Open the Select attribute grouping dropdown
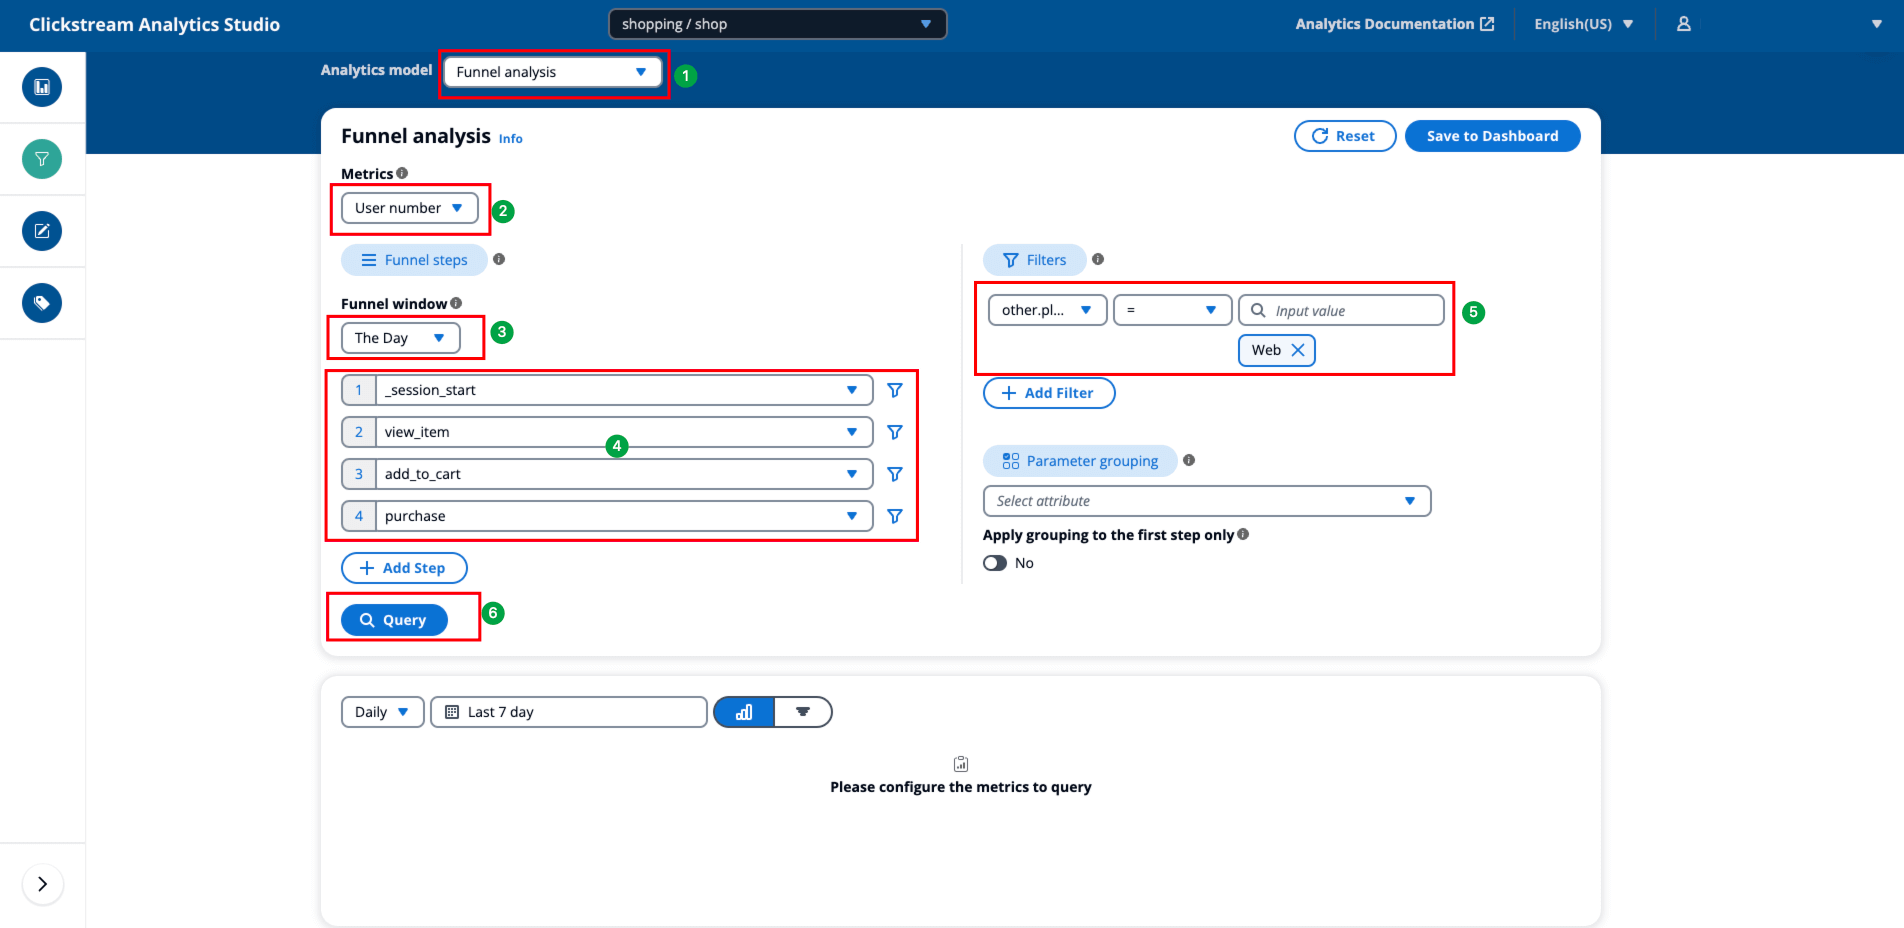1904x928 pixels. pos(1207,501)
